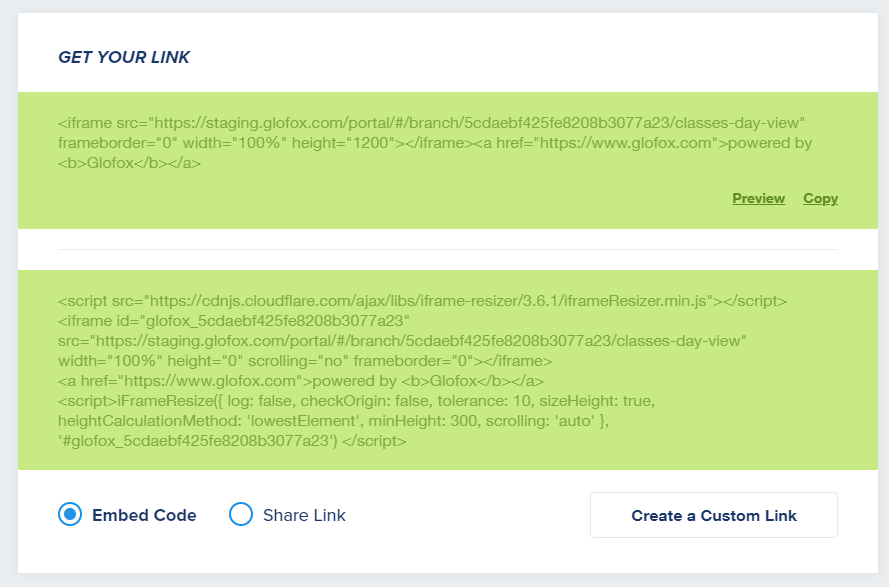Click the heightCalculationMethod 'lowestElement' line
The height and width of the screenshot is (587, 889).
[x=333, y=421]
